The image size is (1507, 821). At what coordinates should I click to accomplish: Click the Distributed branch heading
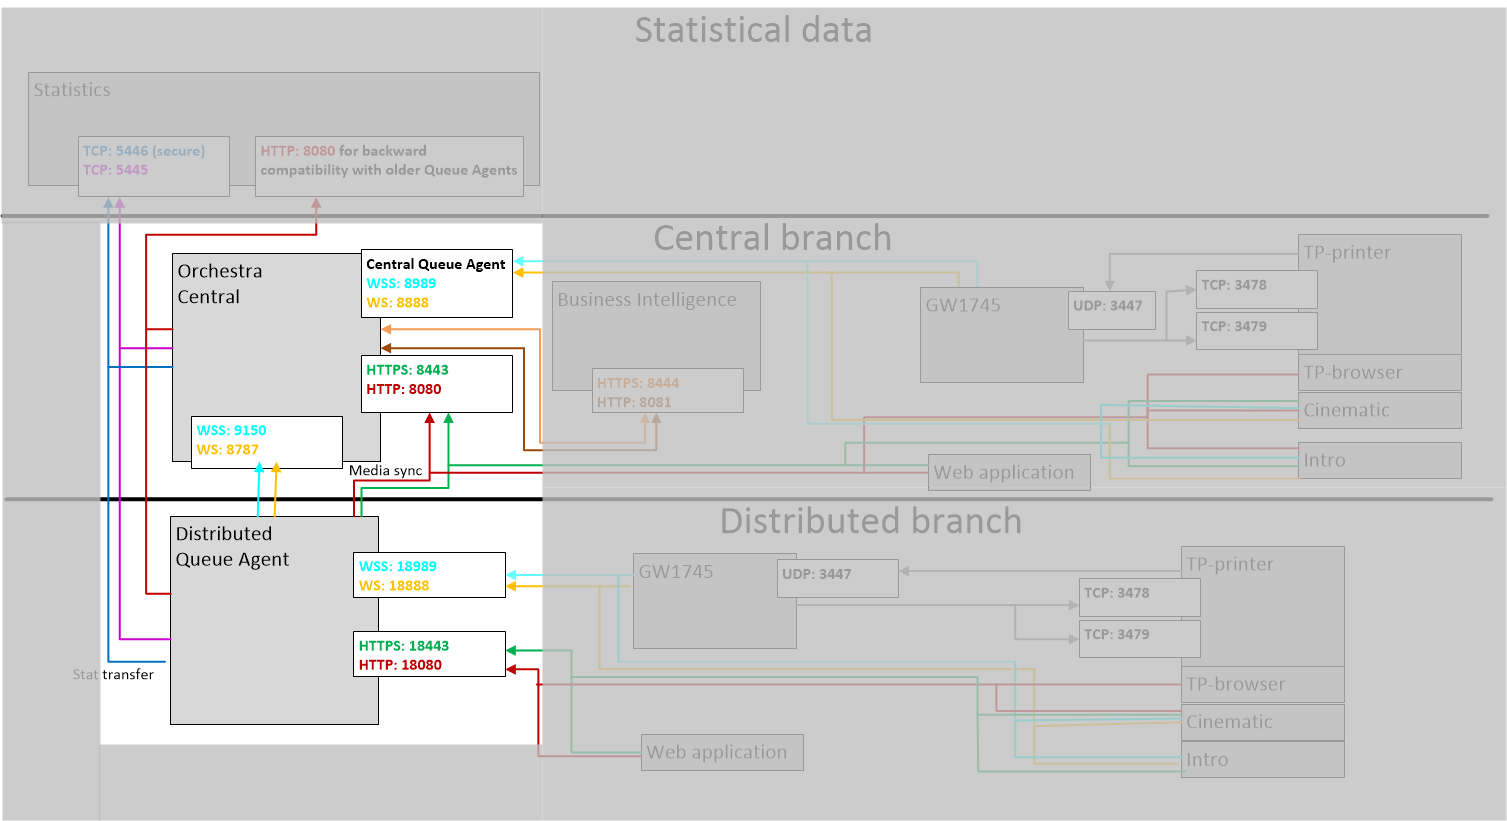[x=870, y=521]
